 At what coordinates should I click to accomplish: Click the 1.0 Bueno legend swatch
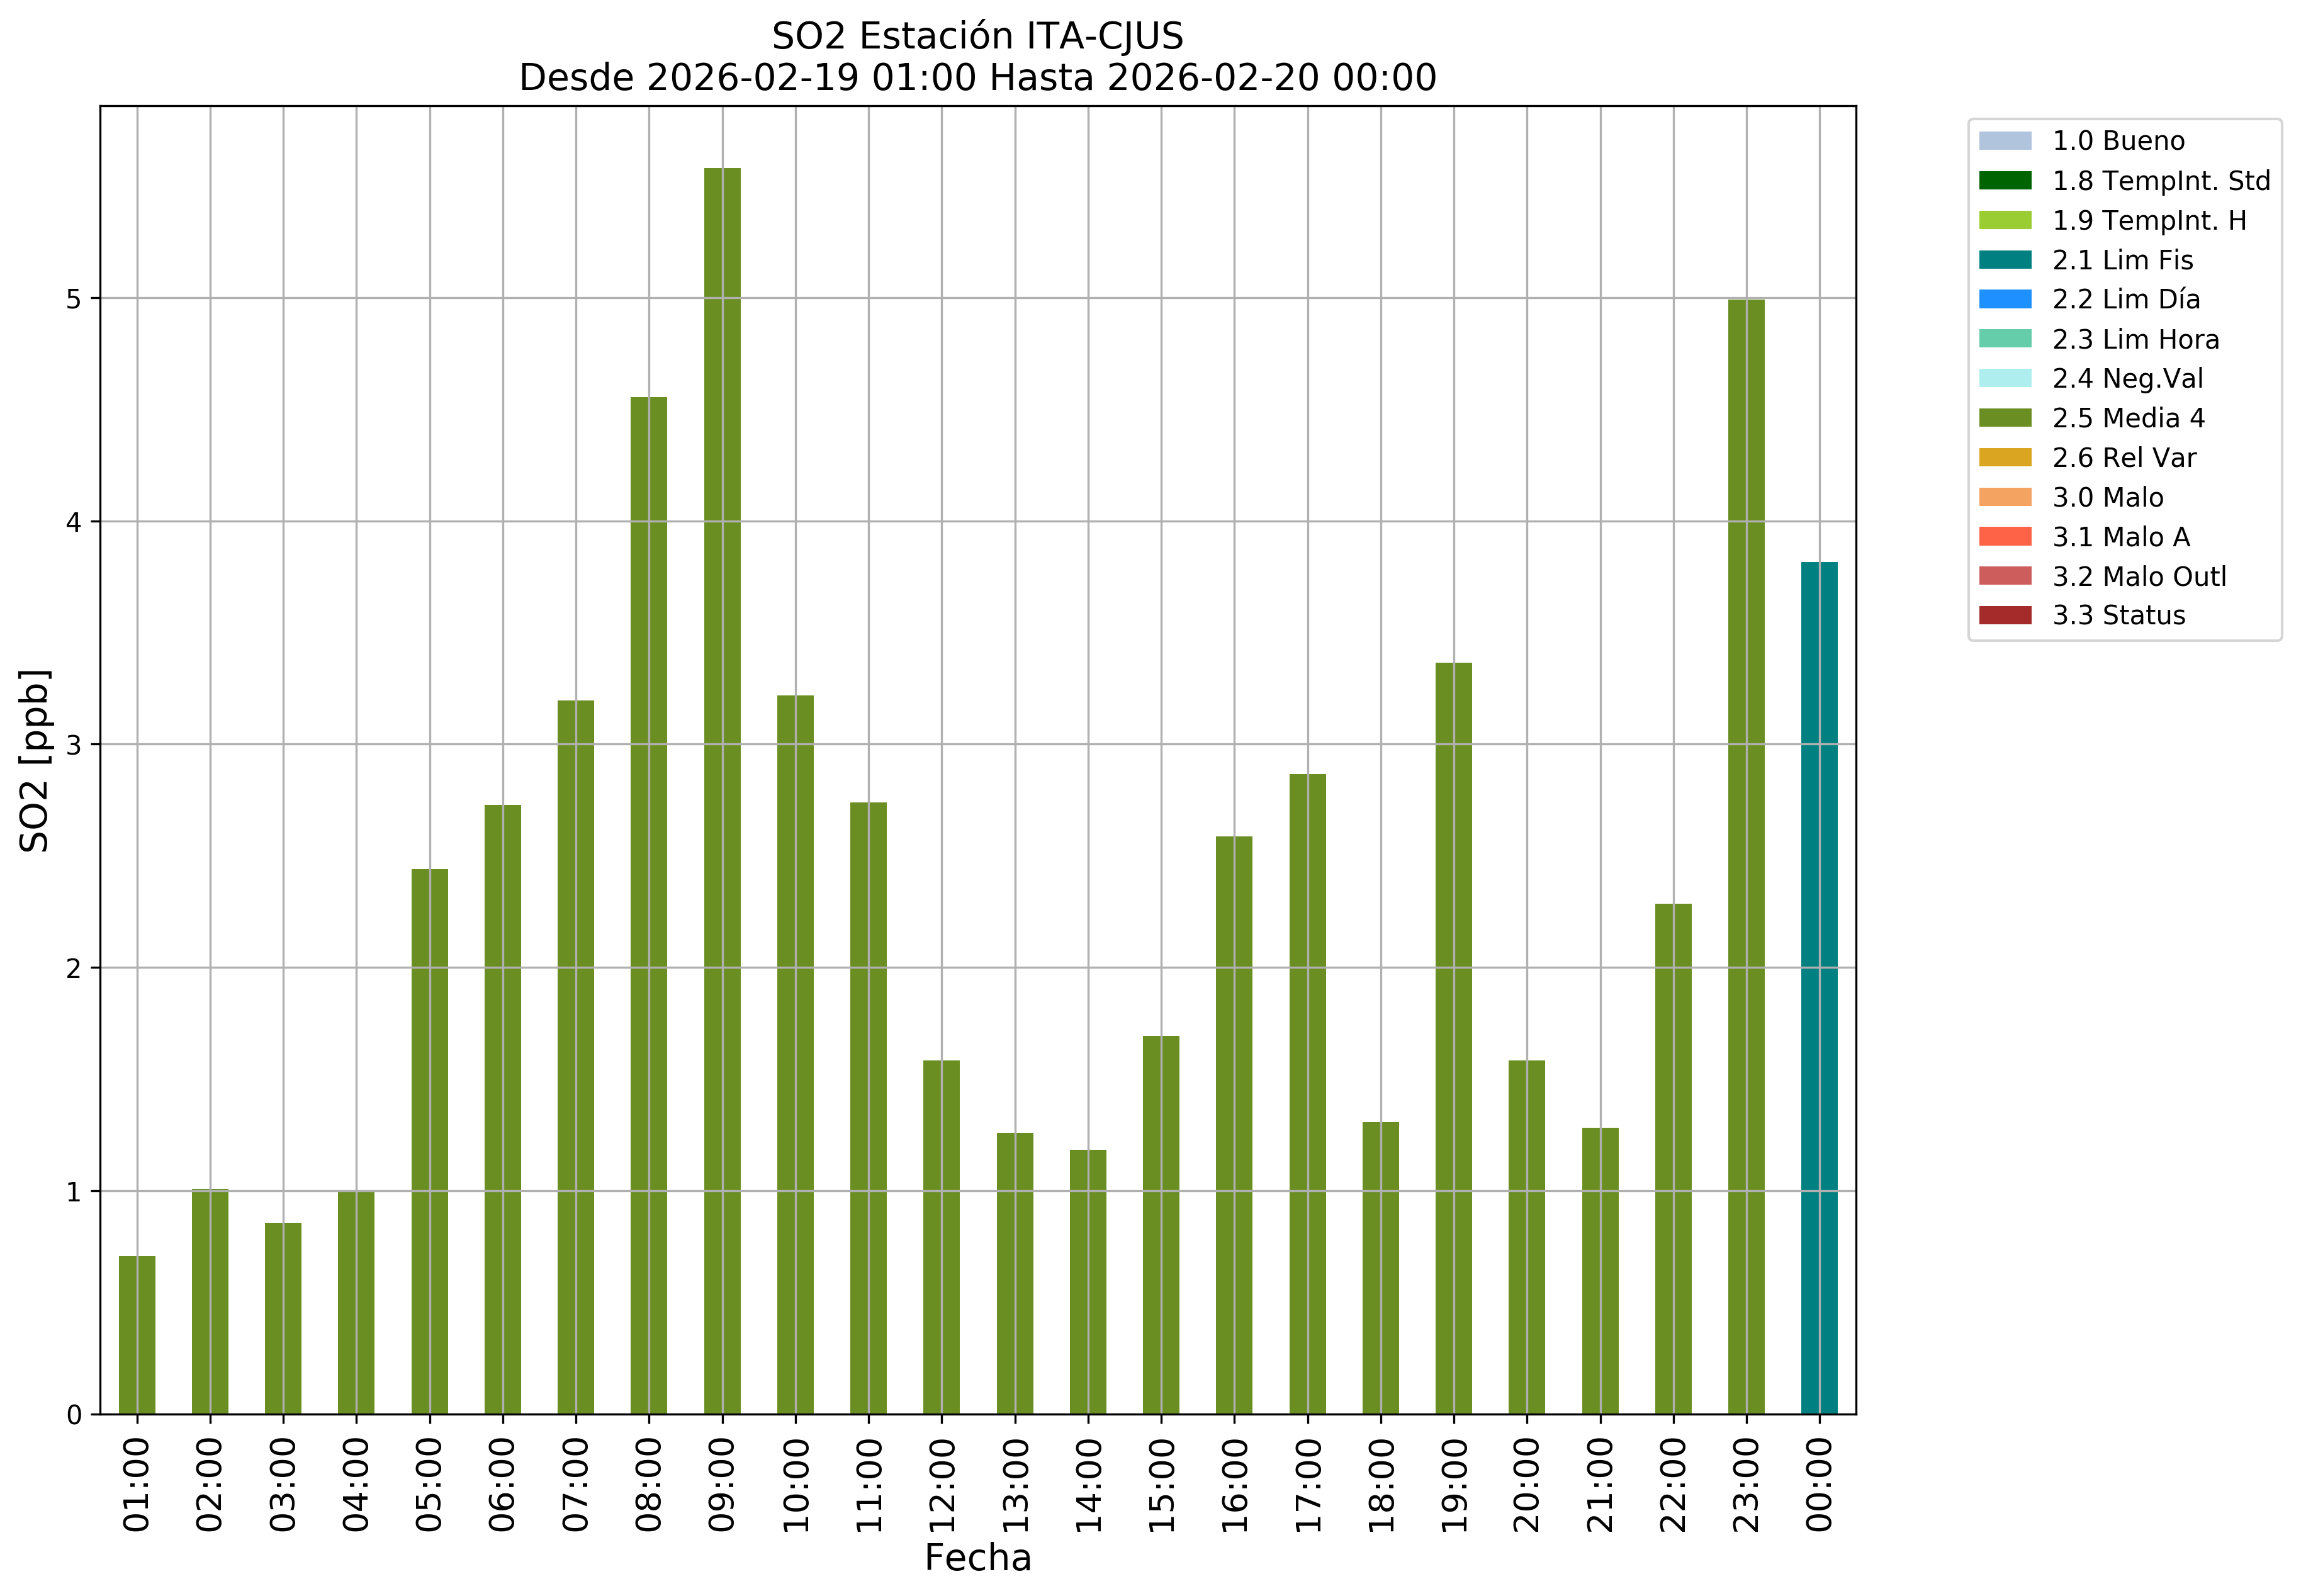[2004, 141]
